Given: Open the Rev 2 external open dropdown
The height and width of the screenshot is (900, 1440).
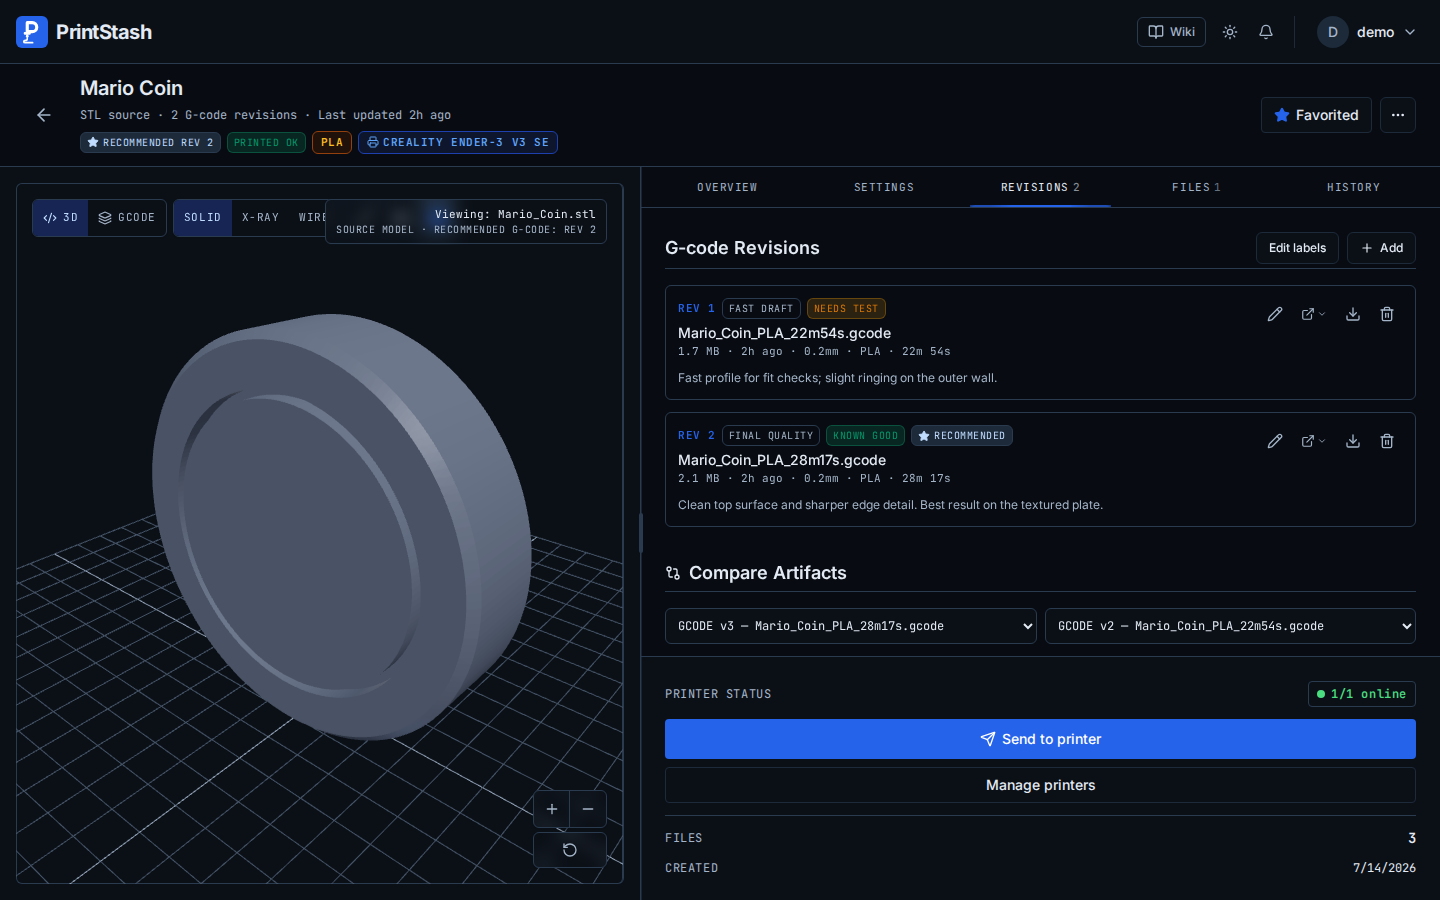Looking at the screenshot, I should tap(1313, 441).
